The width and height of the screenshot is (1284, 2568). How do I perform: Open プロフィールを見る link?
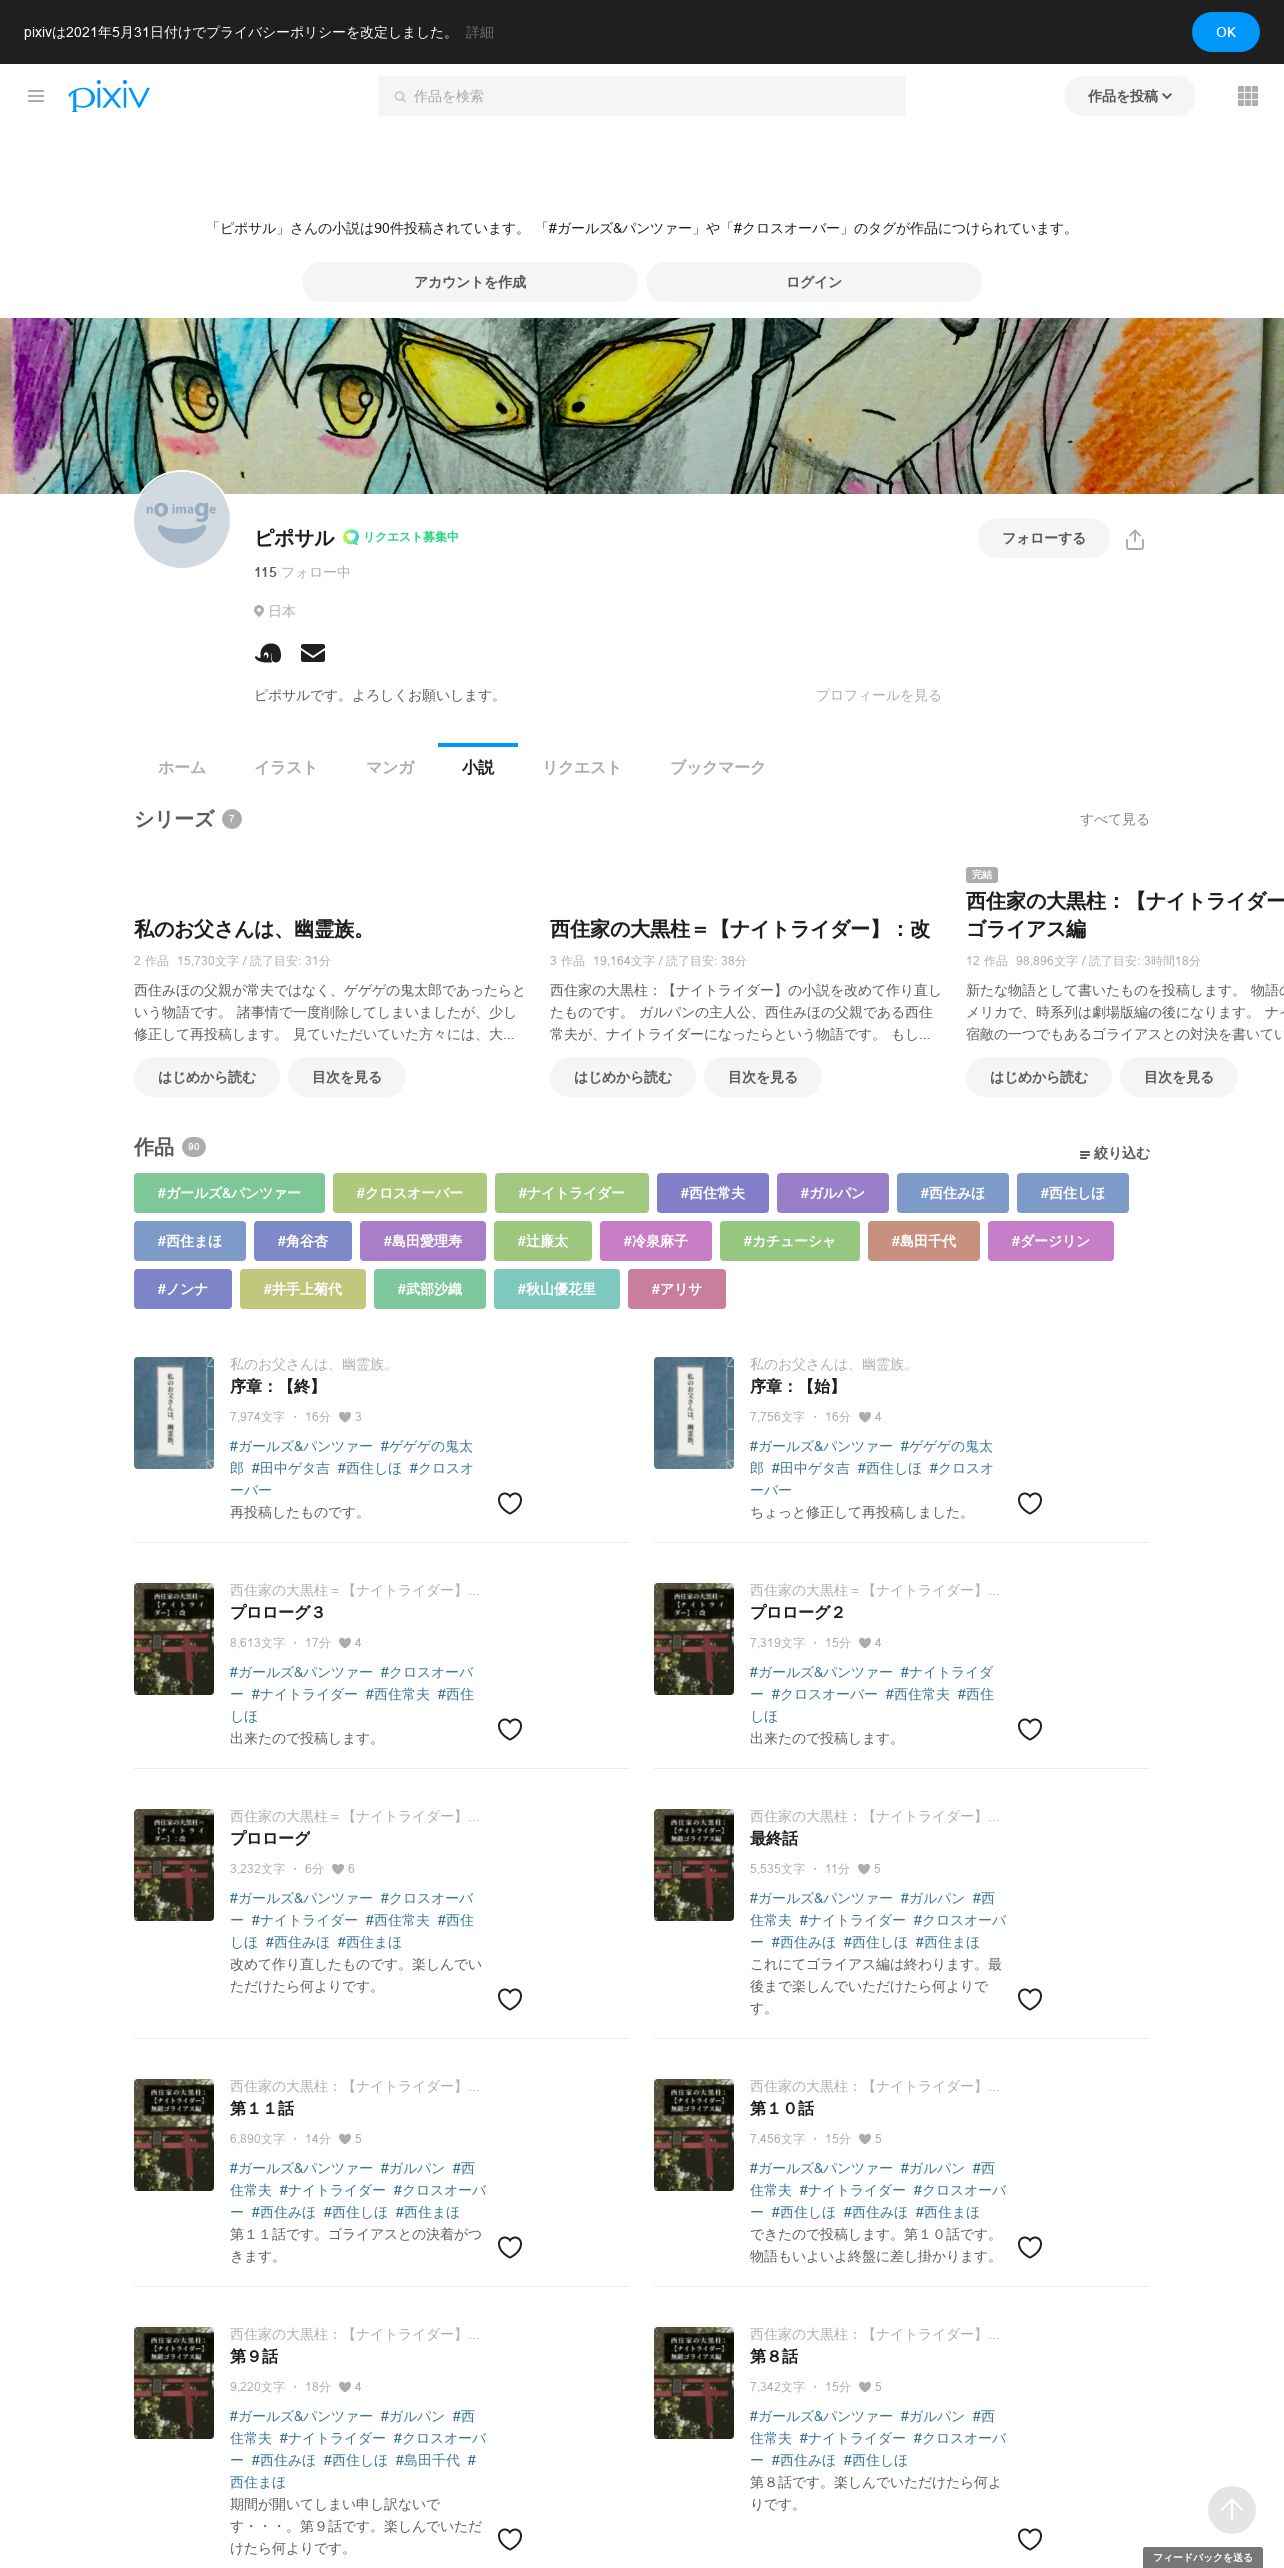[x=878, y=695]
